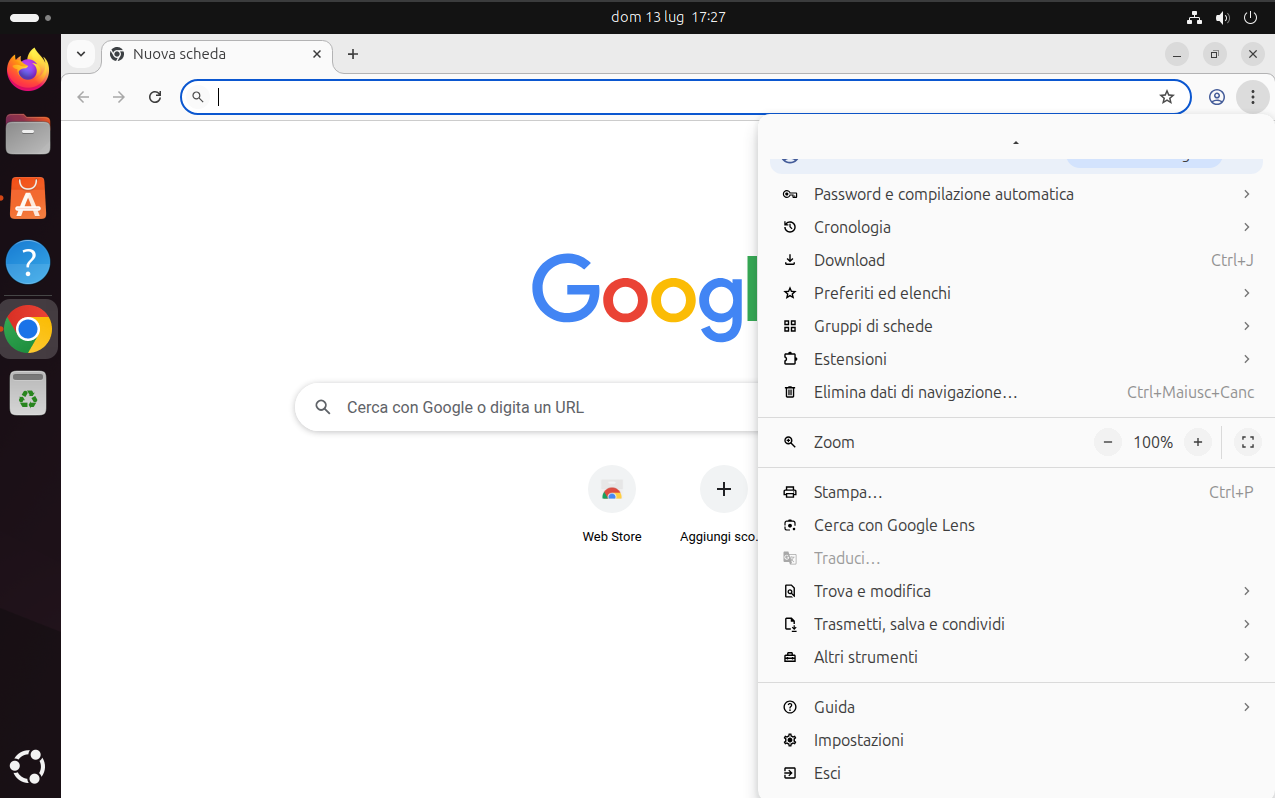Click the puzzle icon beside Estensioni

tap(790, 359)
